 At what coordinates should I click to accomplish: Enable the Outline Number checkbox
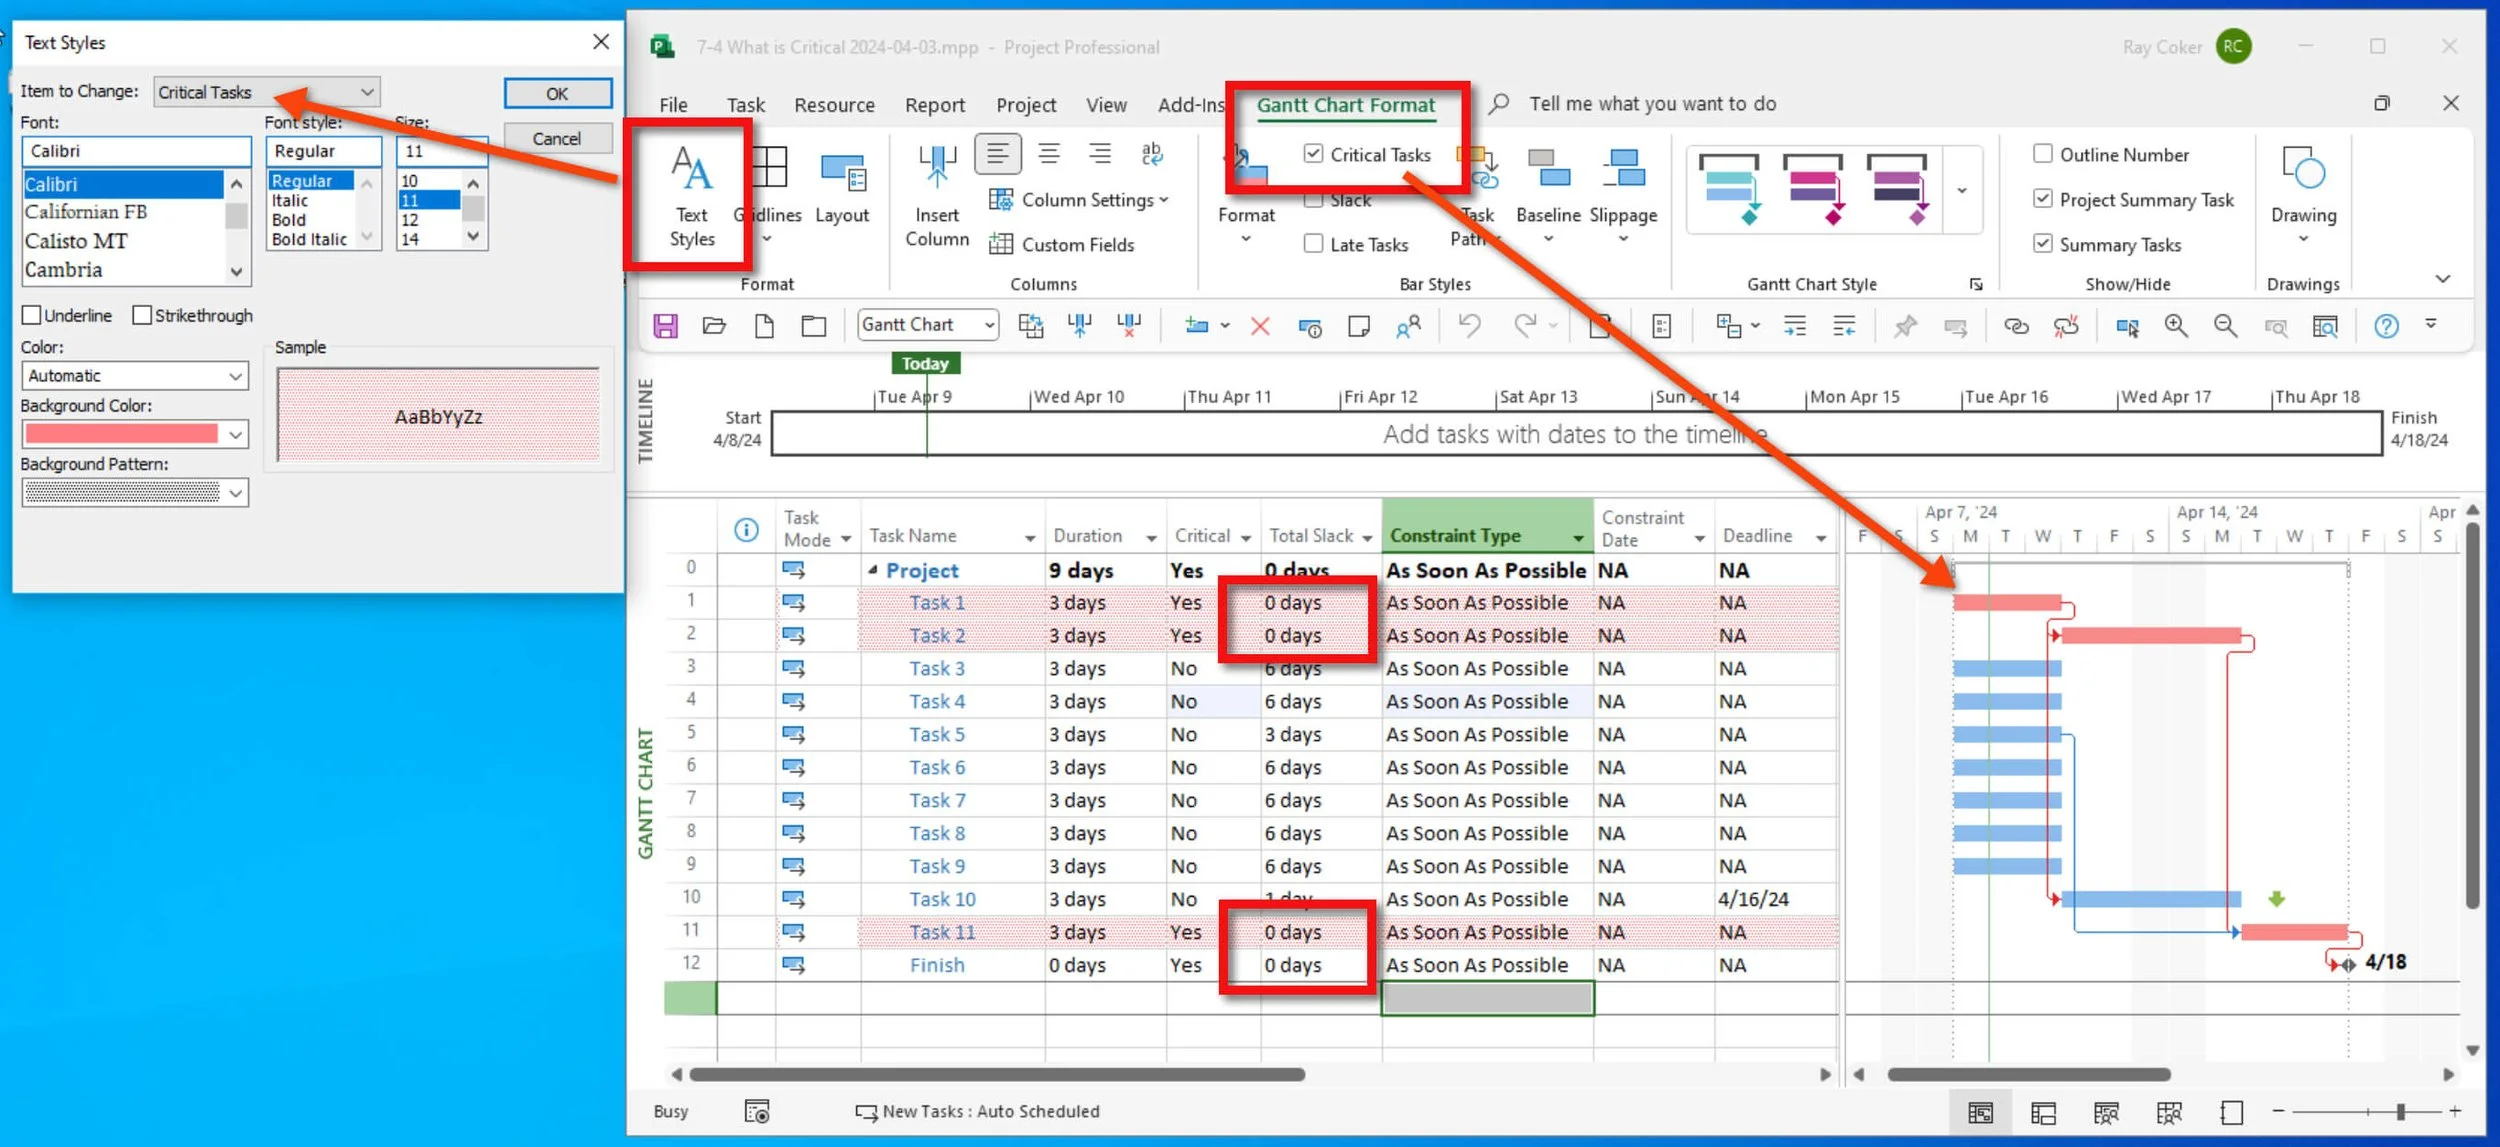[x=2042, y=154]
